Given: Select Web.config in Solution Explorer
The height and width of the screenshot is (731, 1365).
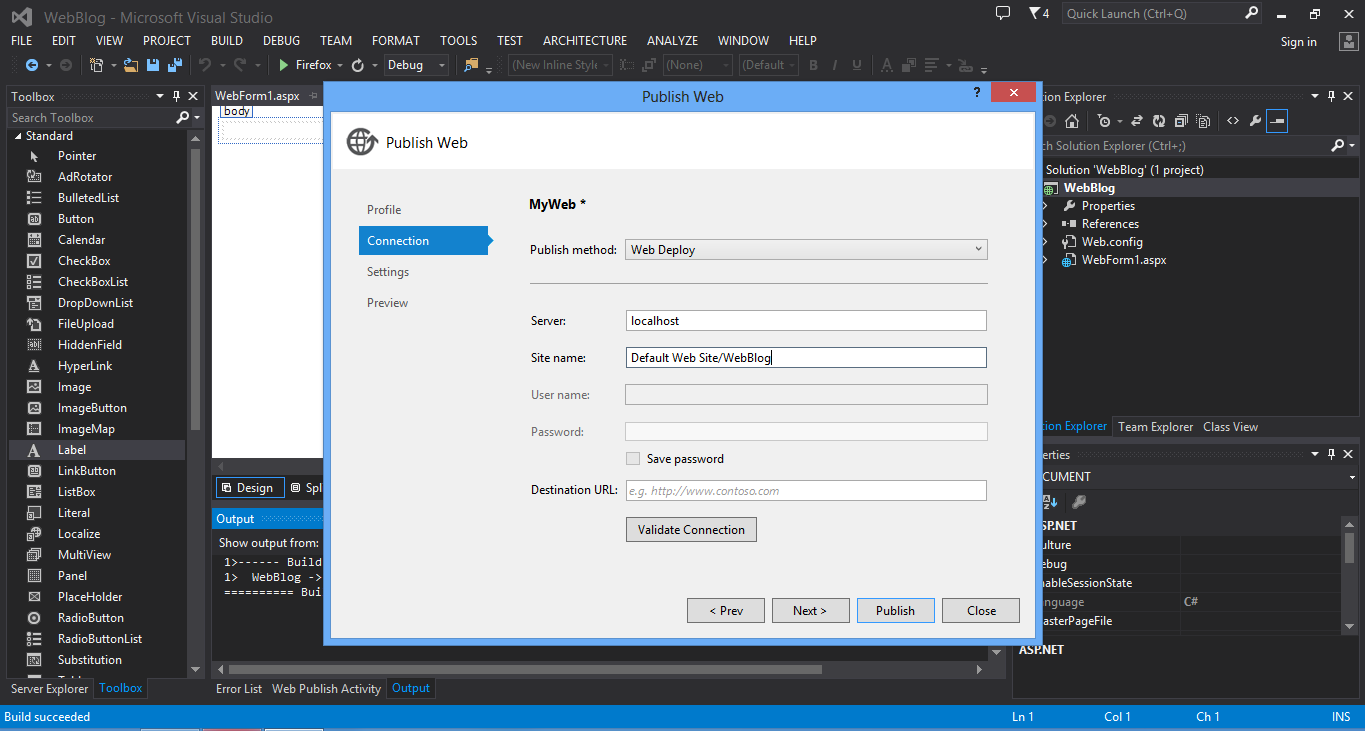Looking at the screenshot, I should click(x=1112, y=242).
